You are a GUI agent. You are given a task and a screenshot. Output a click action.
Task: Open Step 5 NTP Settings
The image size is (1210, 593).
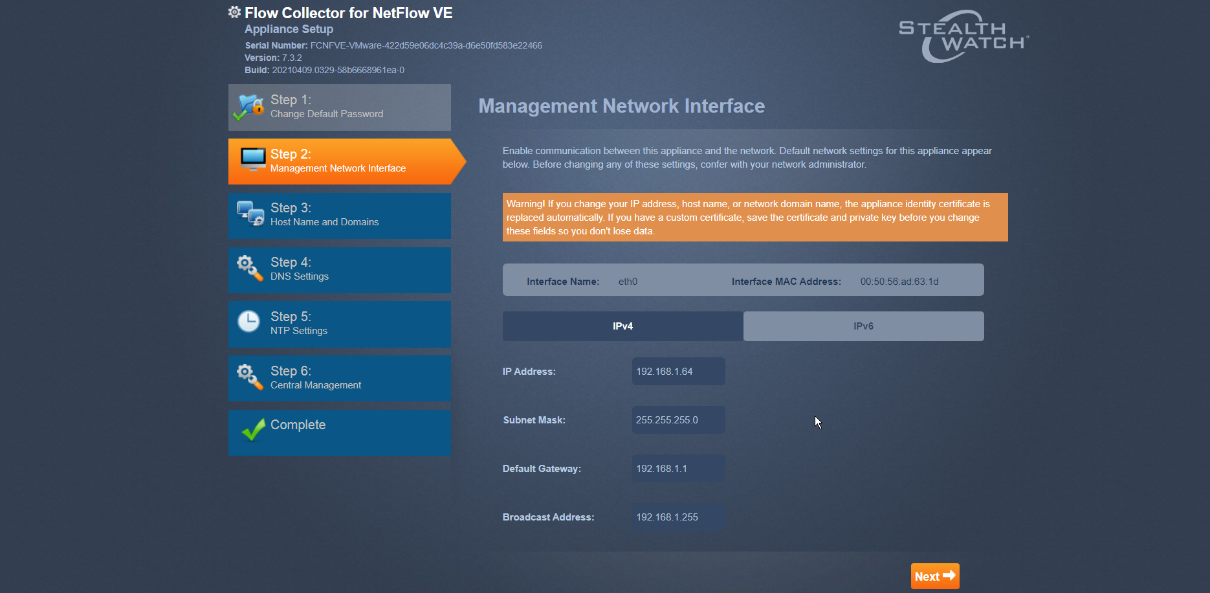coord(339,323)
